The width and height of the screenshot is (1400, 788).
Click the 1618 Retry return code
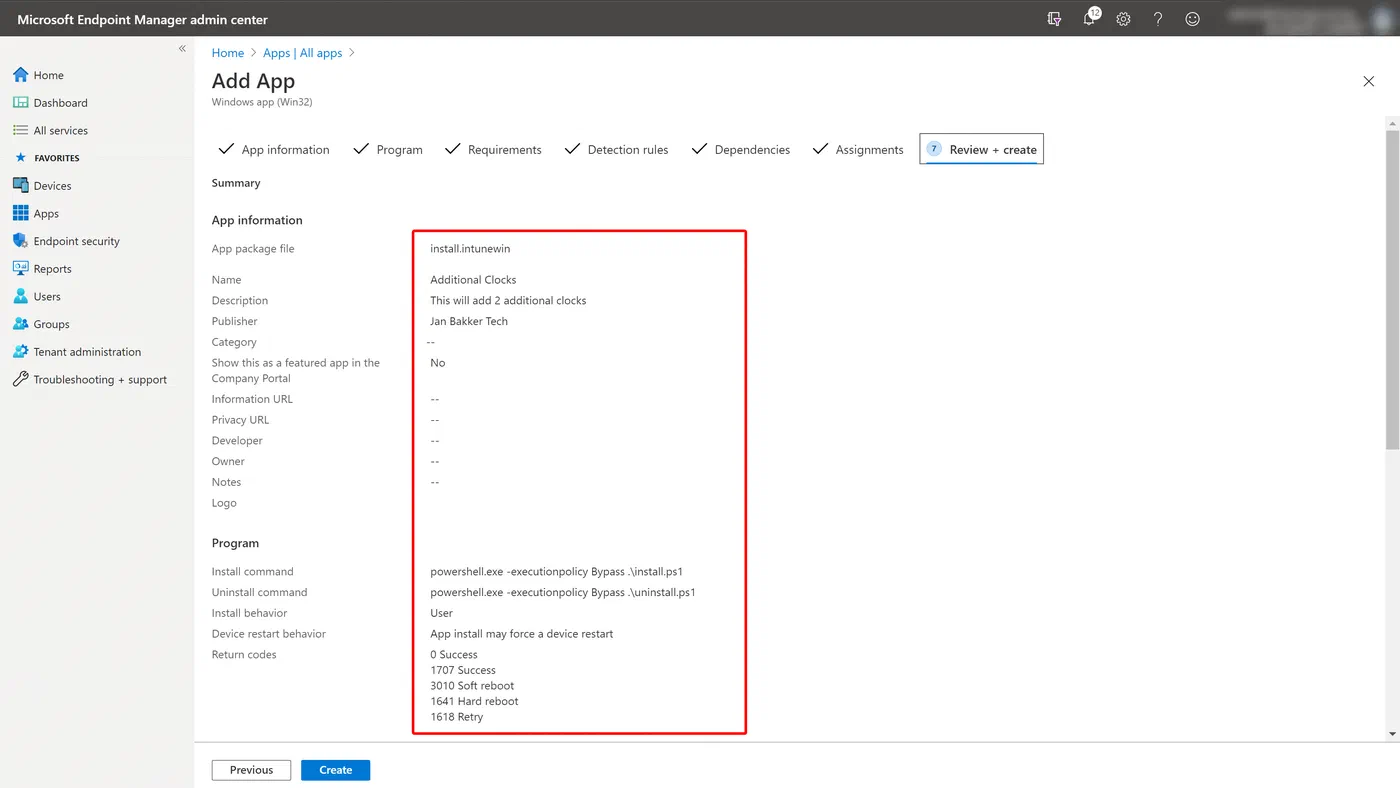[457, 717]
